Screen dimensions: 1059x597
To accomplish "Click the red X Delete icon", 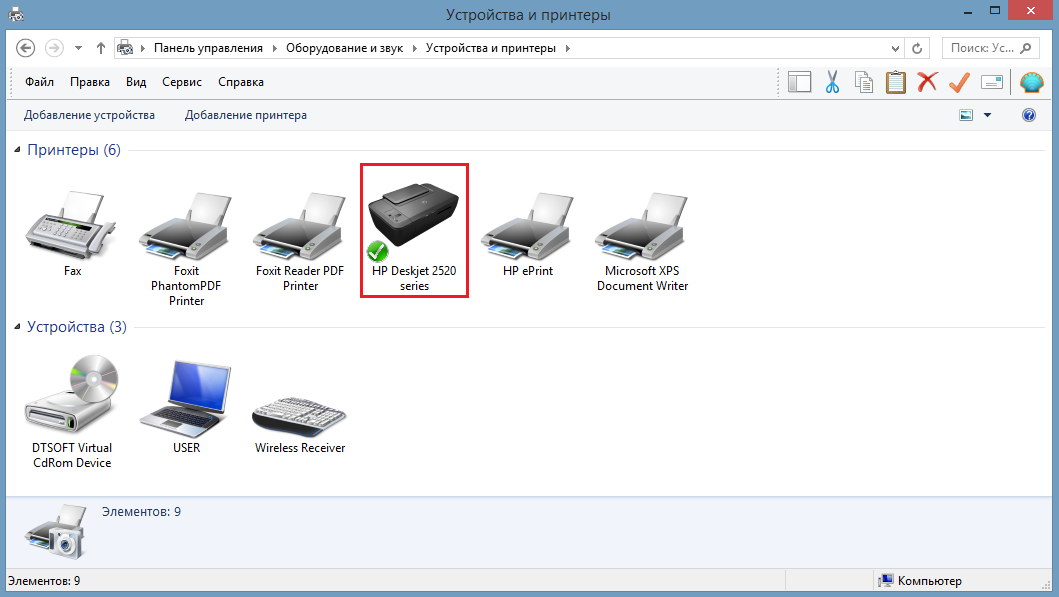I will tap(927, 82).
